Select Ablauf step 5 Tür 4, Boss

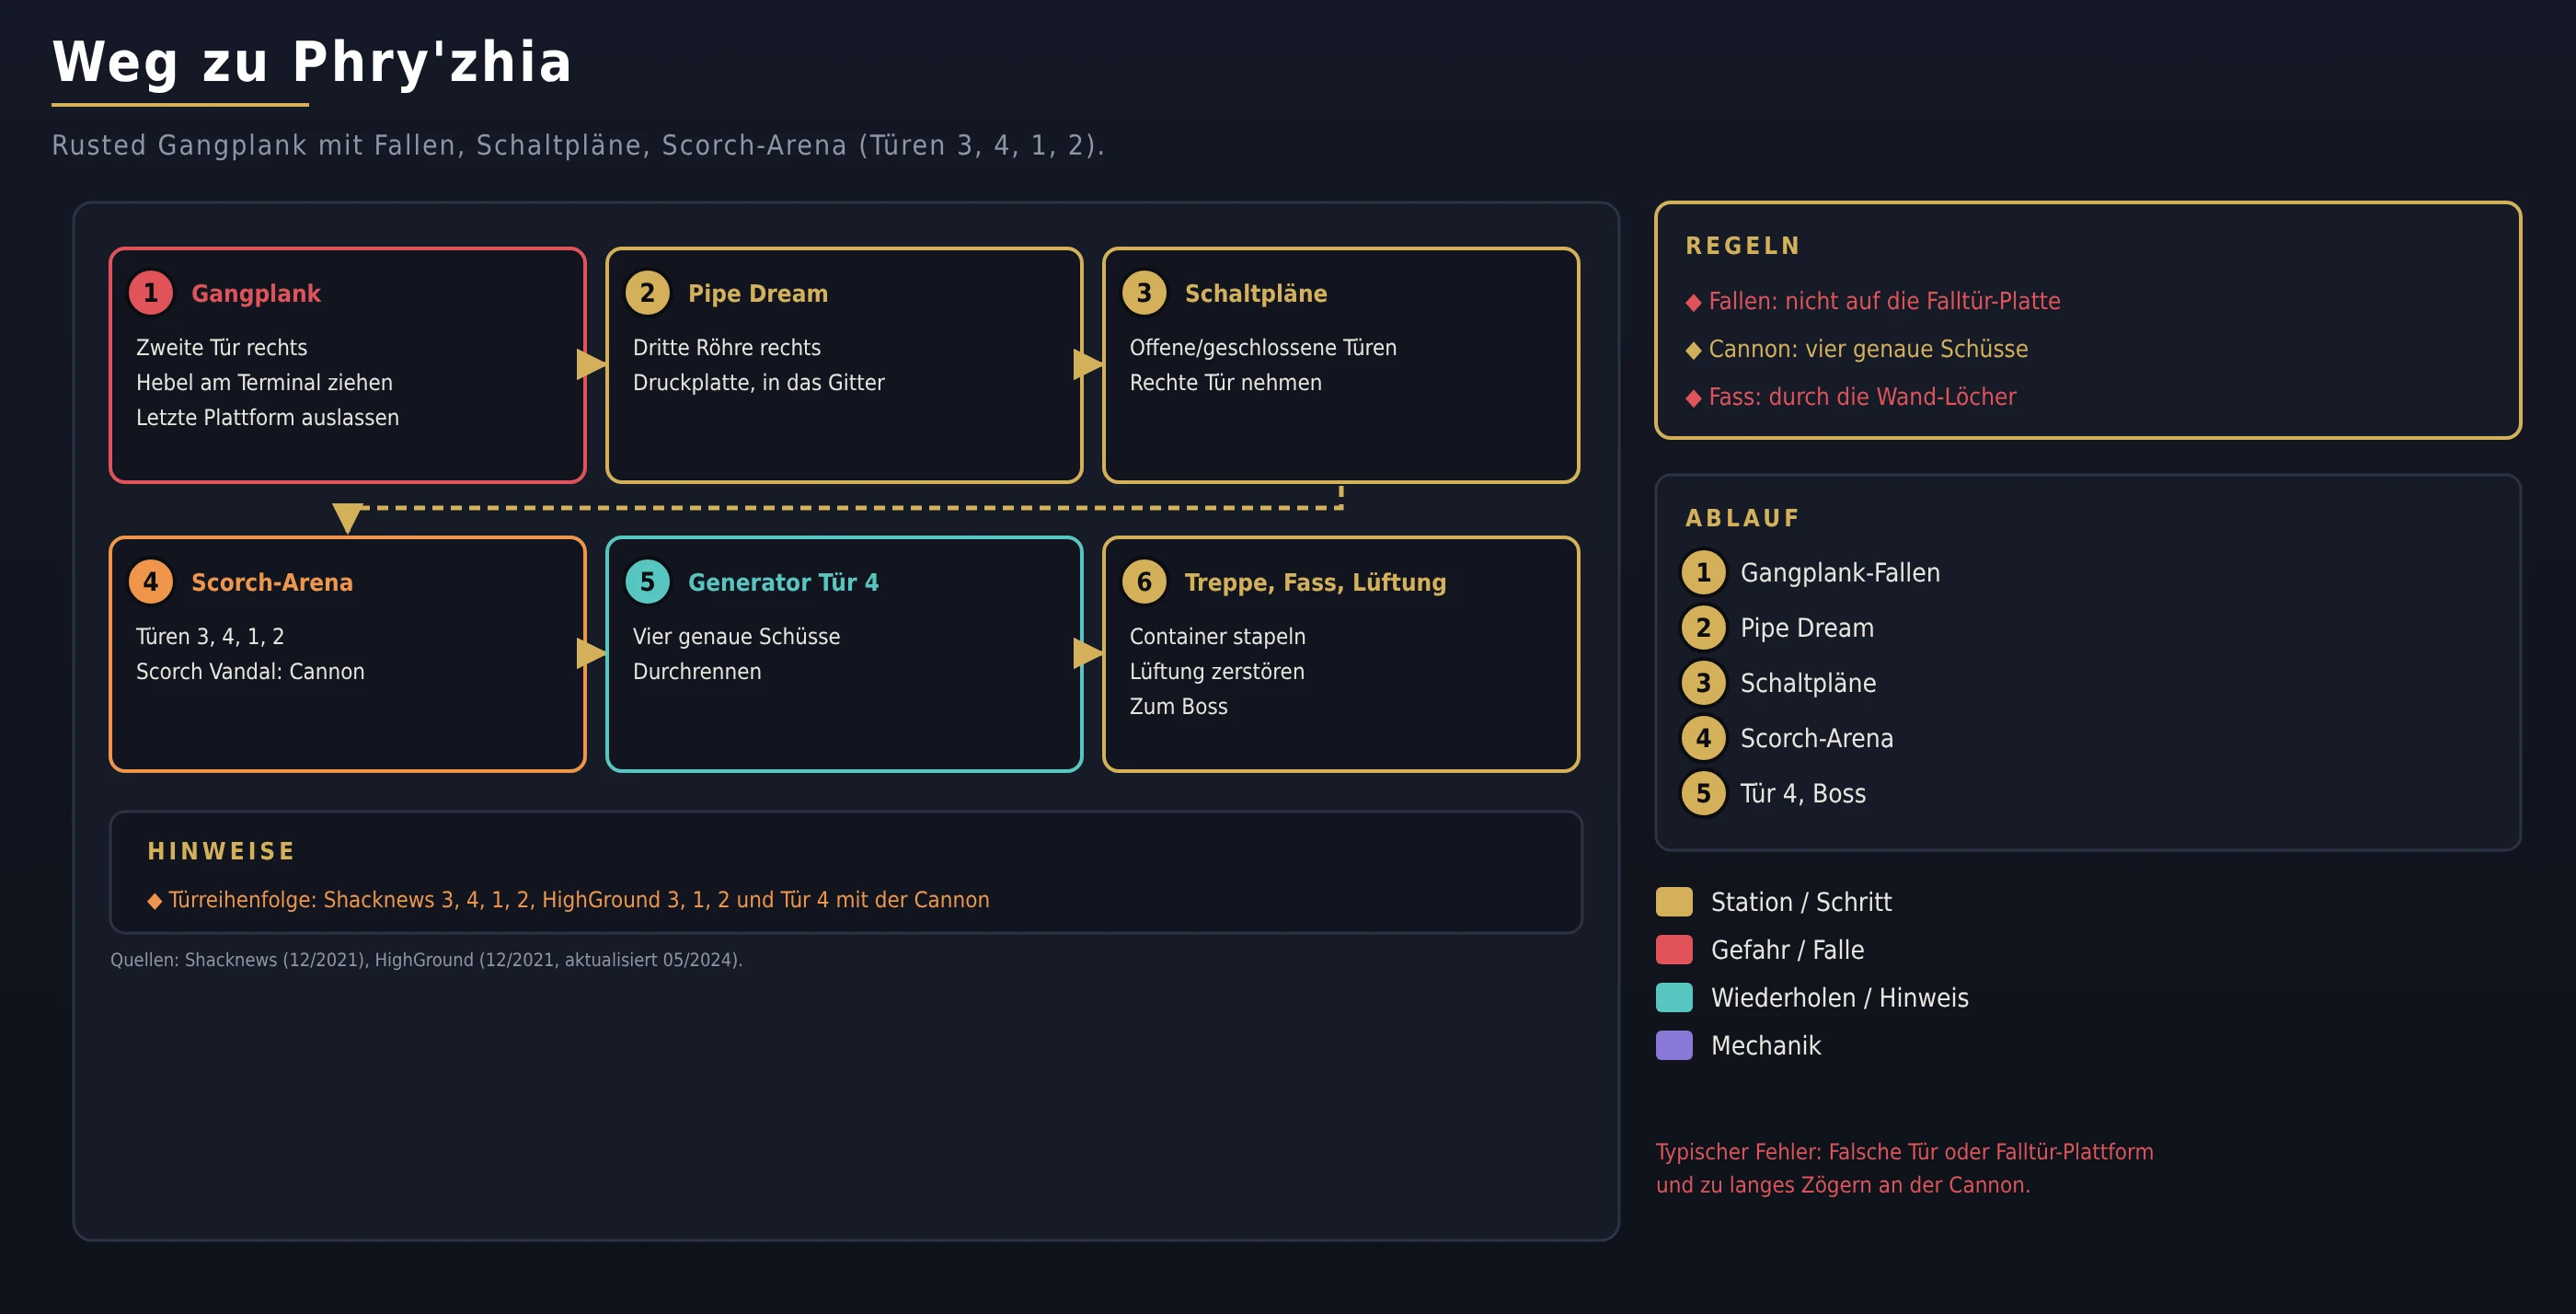tap(1774, 794)
